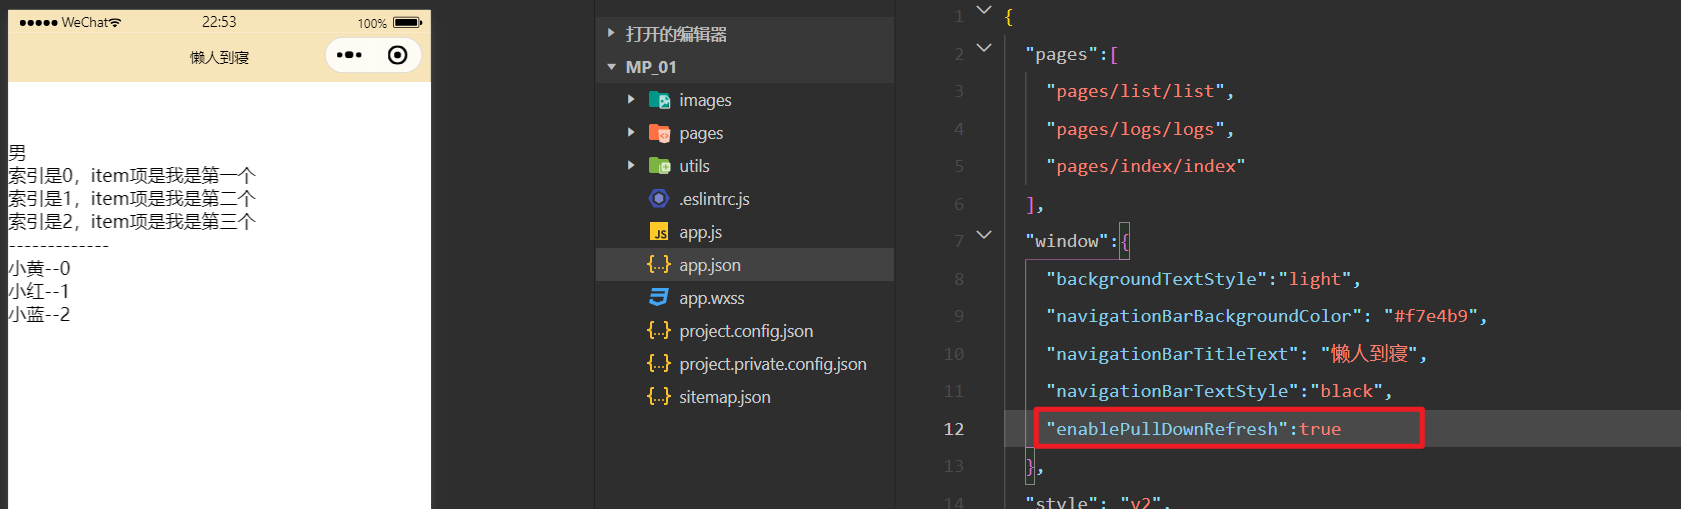Click the 索引是1 list row

[x=132, y=199]
